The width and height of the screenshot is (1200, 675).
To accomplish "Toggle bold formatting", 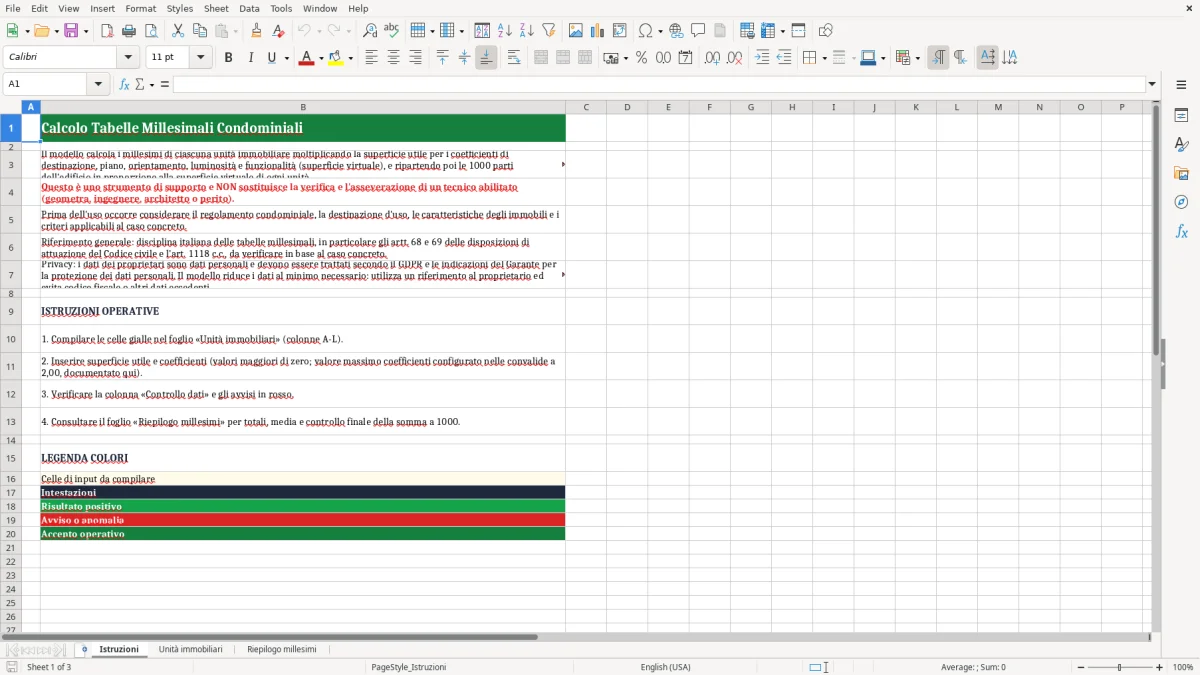I will point(228,58).
